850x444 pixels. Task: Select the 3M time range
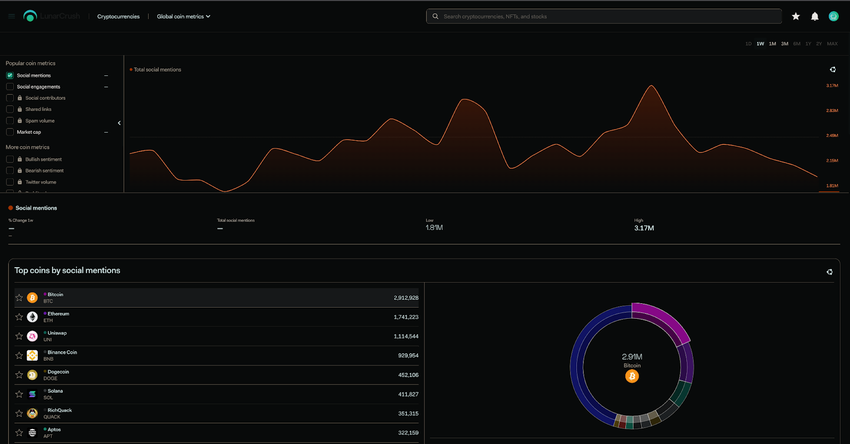point(785,44)
